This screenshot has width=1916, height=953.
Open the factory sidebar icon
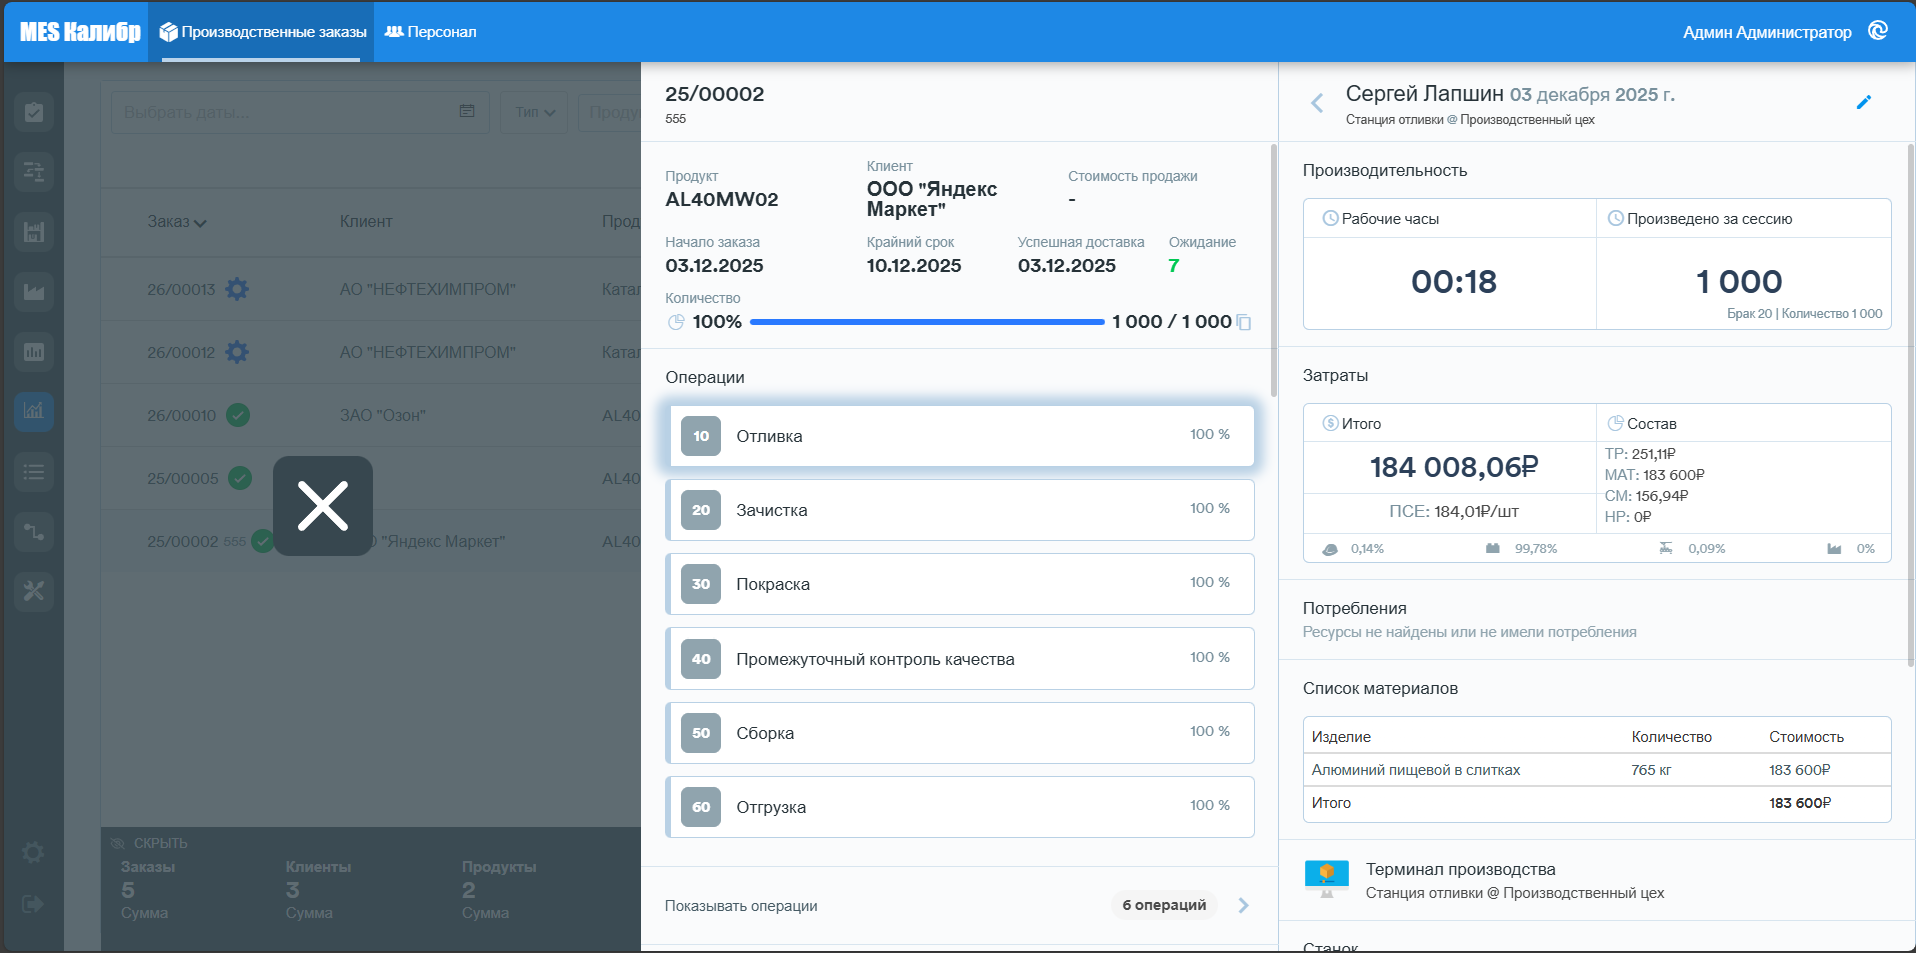click(x=34, y=292)
